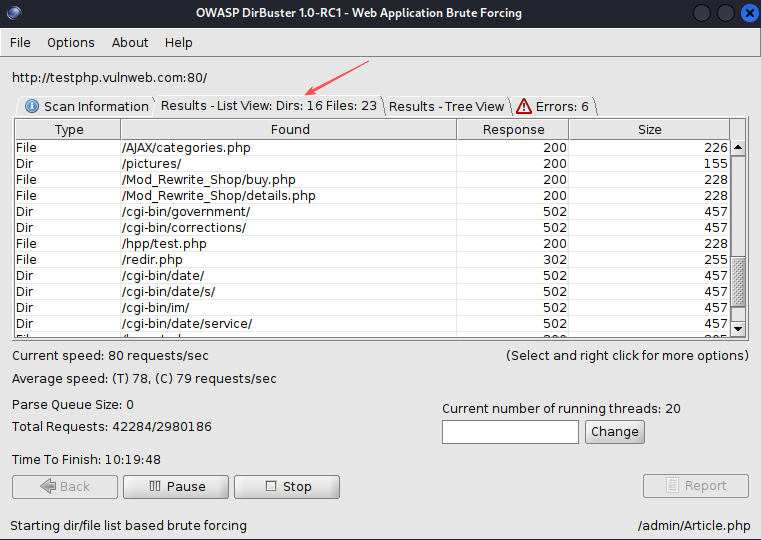Screen dimensions: 761x540
Task: Sort results by the Response column header
Action: 513,130
